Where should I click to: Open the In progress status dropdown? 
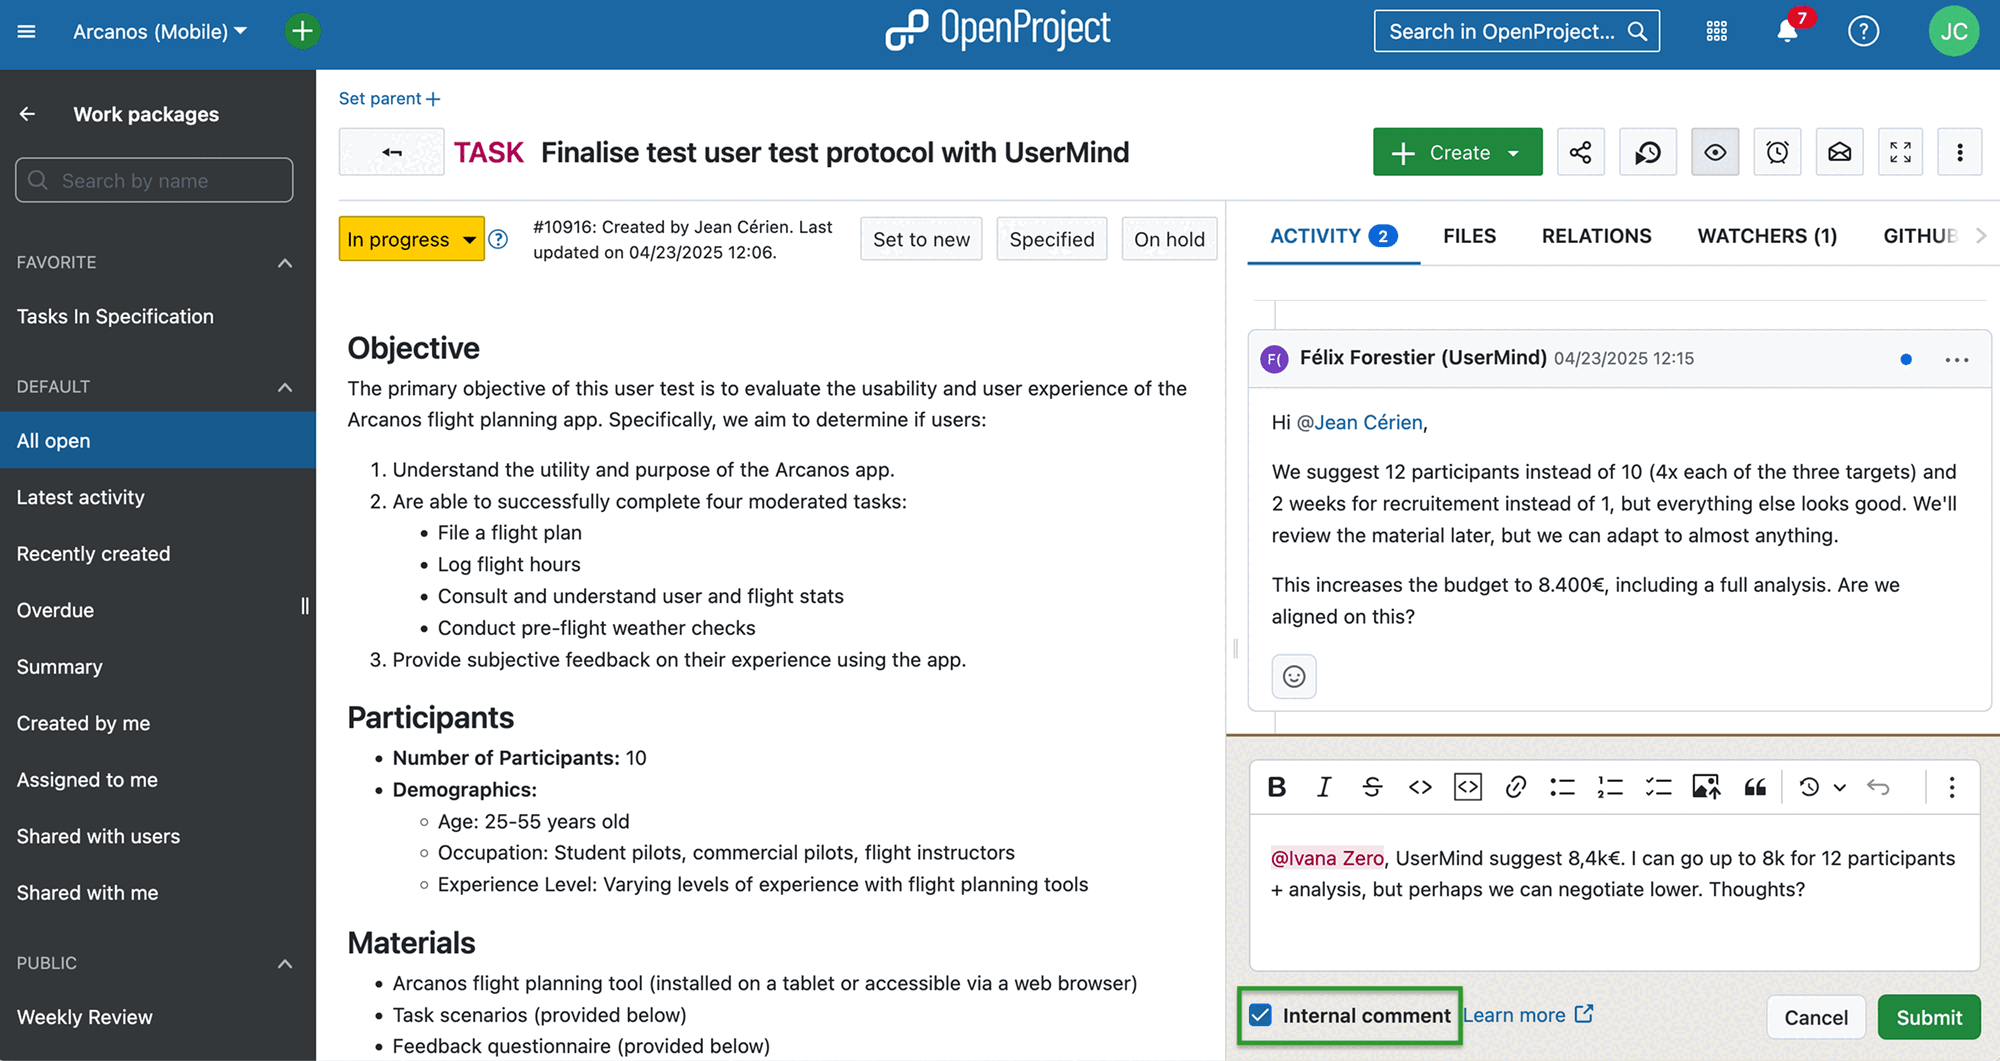click(x=410, y=239)
